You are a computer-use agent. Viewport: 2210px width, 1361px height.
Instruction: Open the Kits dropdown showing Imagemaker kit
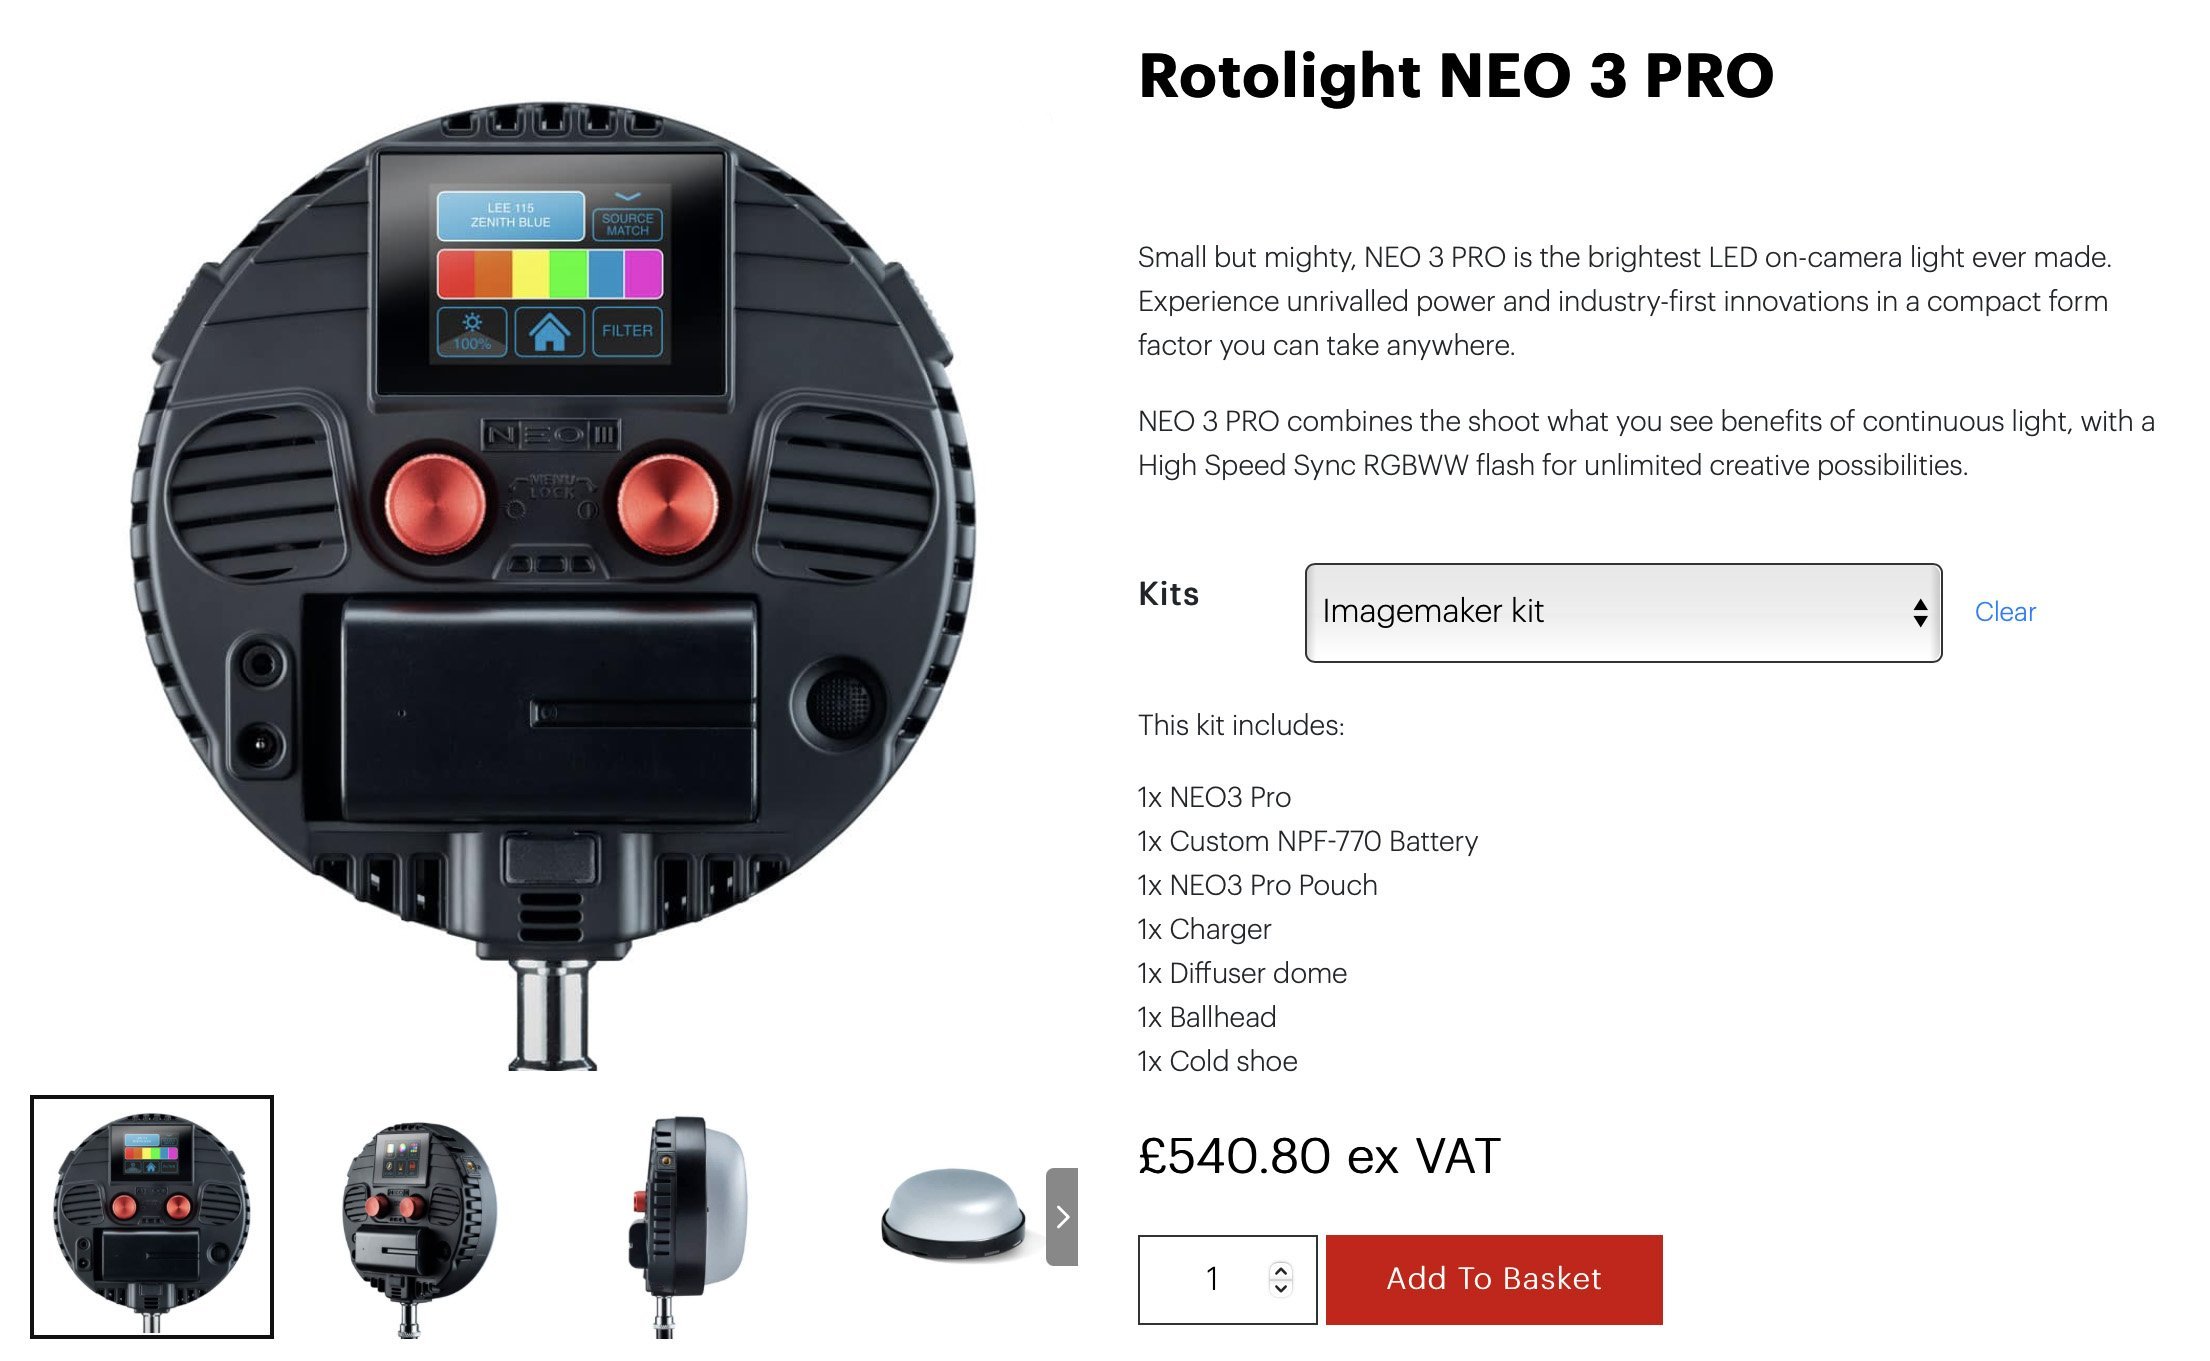[x=1623, y=612]
